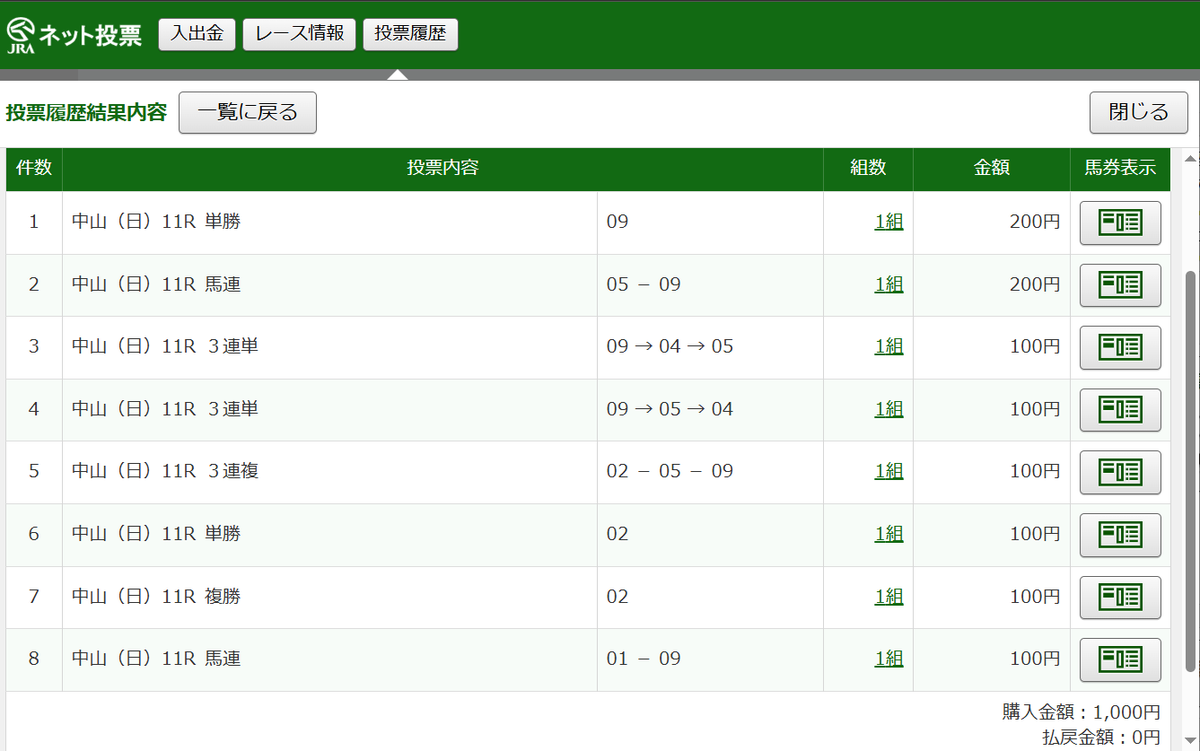Image resolution: width=1200 pixels, height=751 pixels.
Task: Open the レース情報 menu
Action: [x=299, y=34]
